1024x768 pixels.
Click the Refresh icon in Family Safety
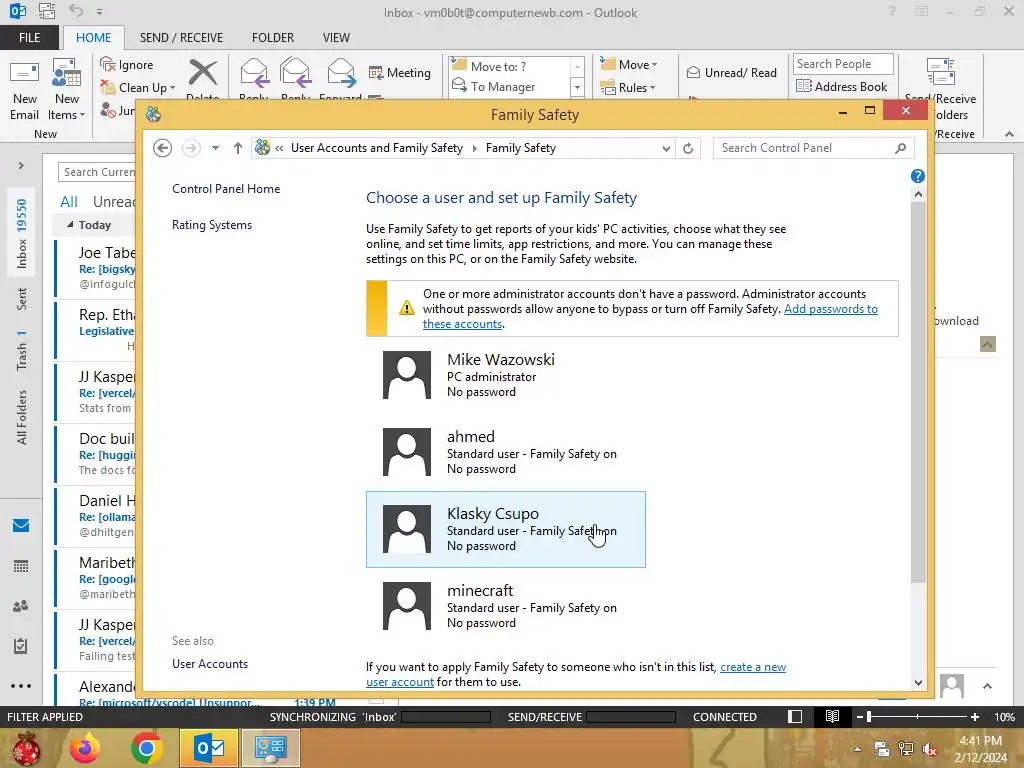688,148
